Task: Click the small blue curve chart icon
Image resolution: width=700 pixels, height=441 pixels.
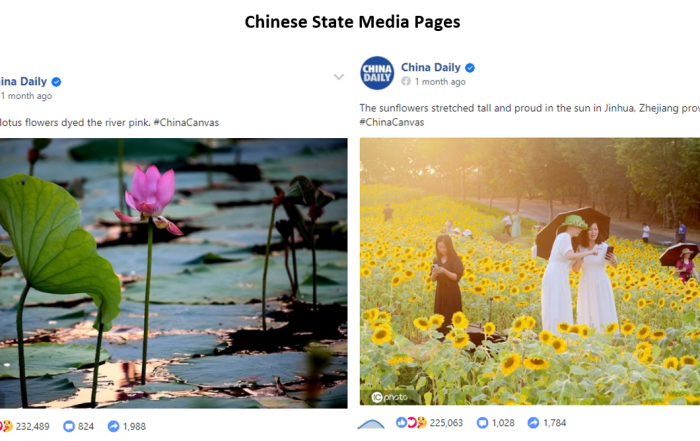Action: tap(371, 424)
